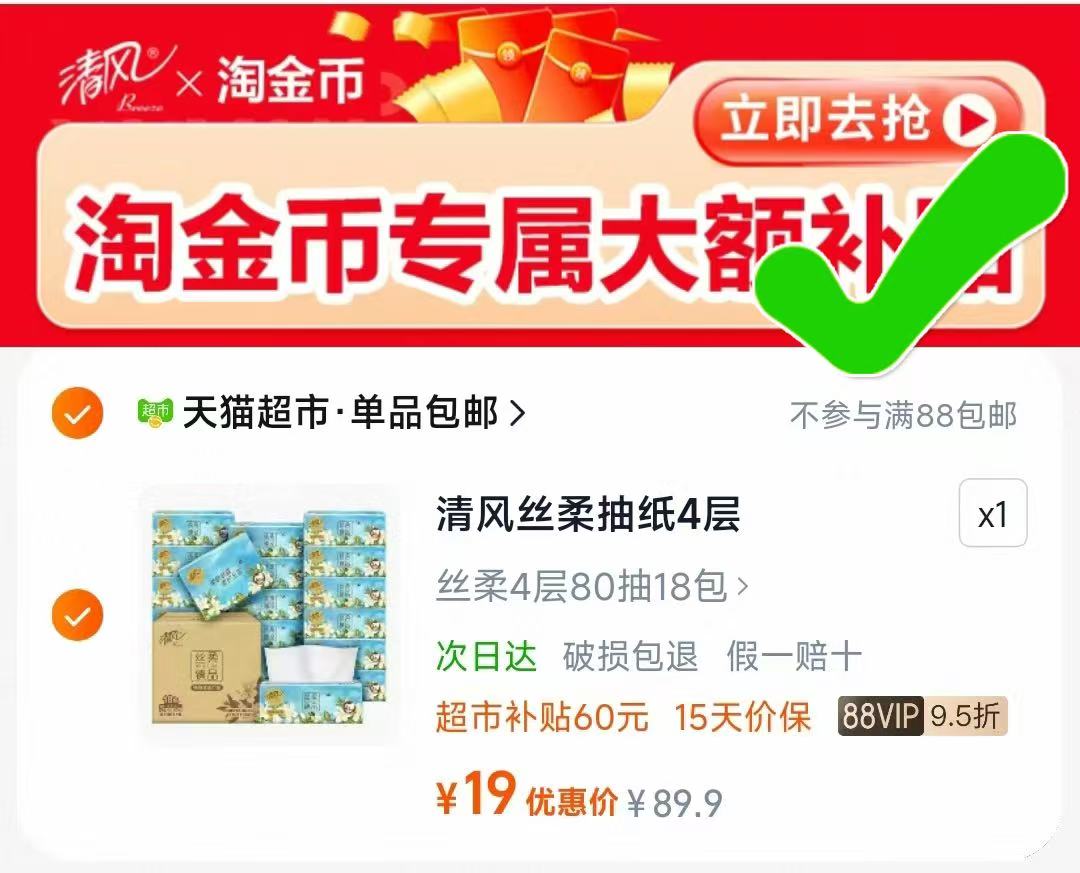Image resolution: width=1080 pixels, height=873 pixels.
Task: Tap the 15天价保 price protection tag
Action: (x=742, y=717)
